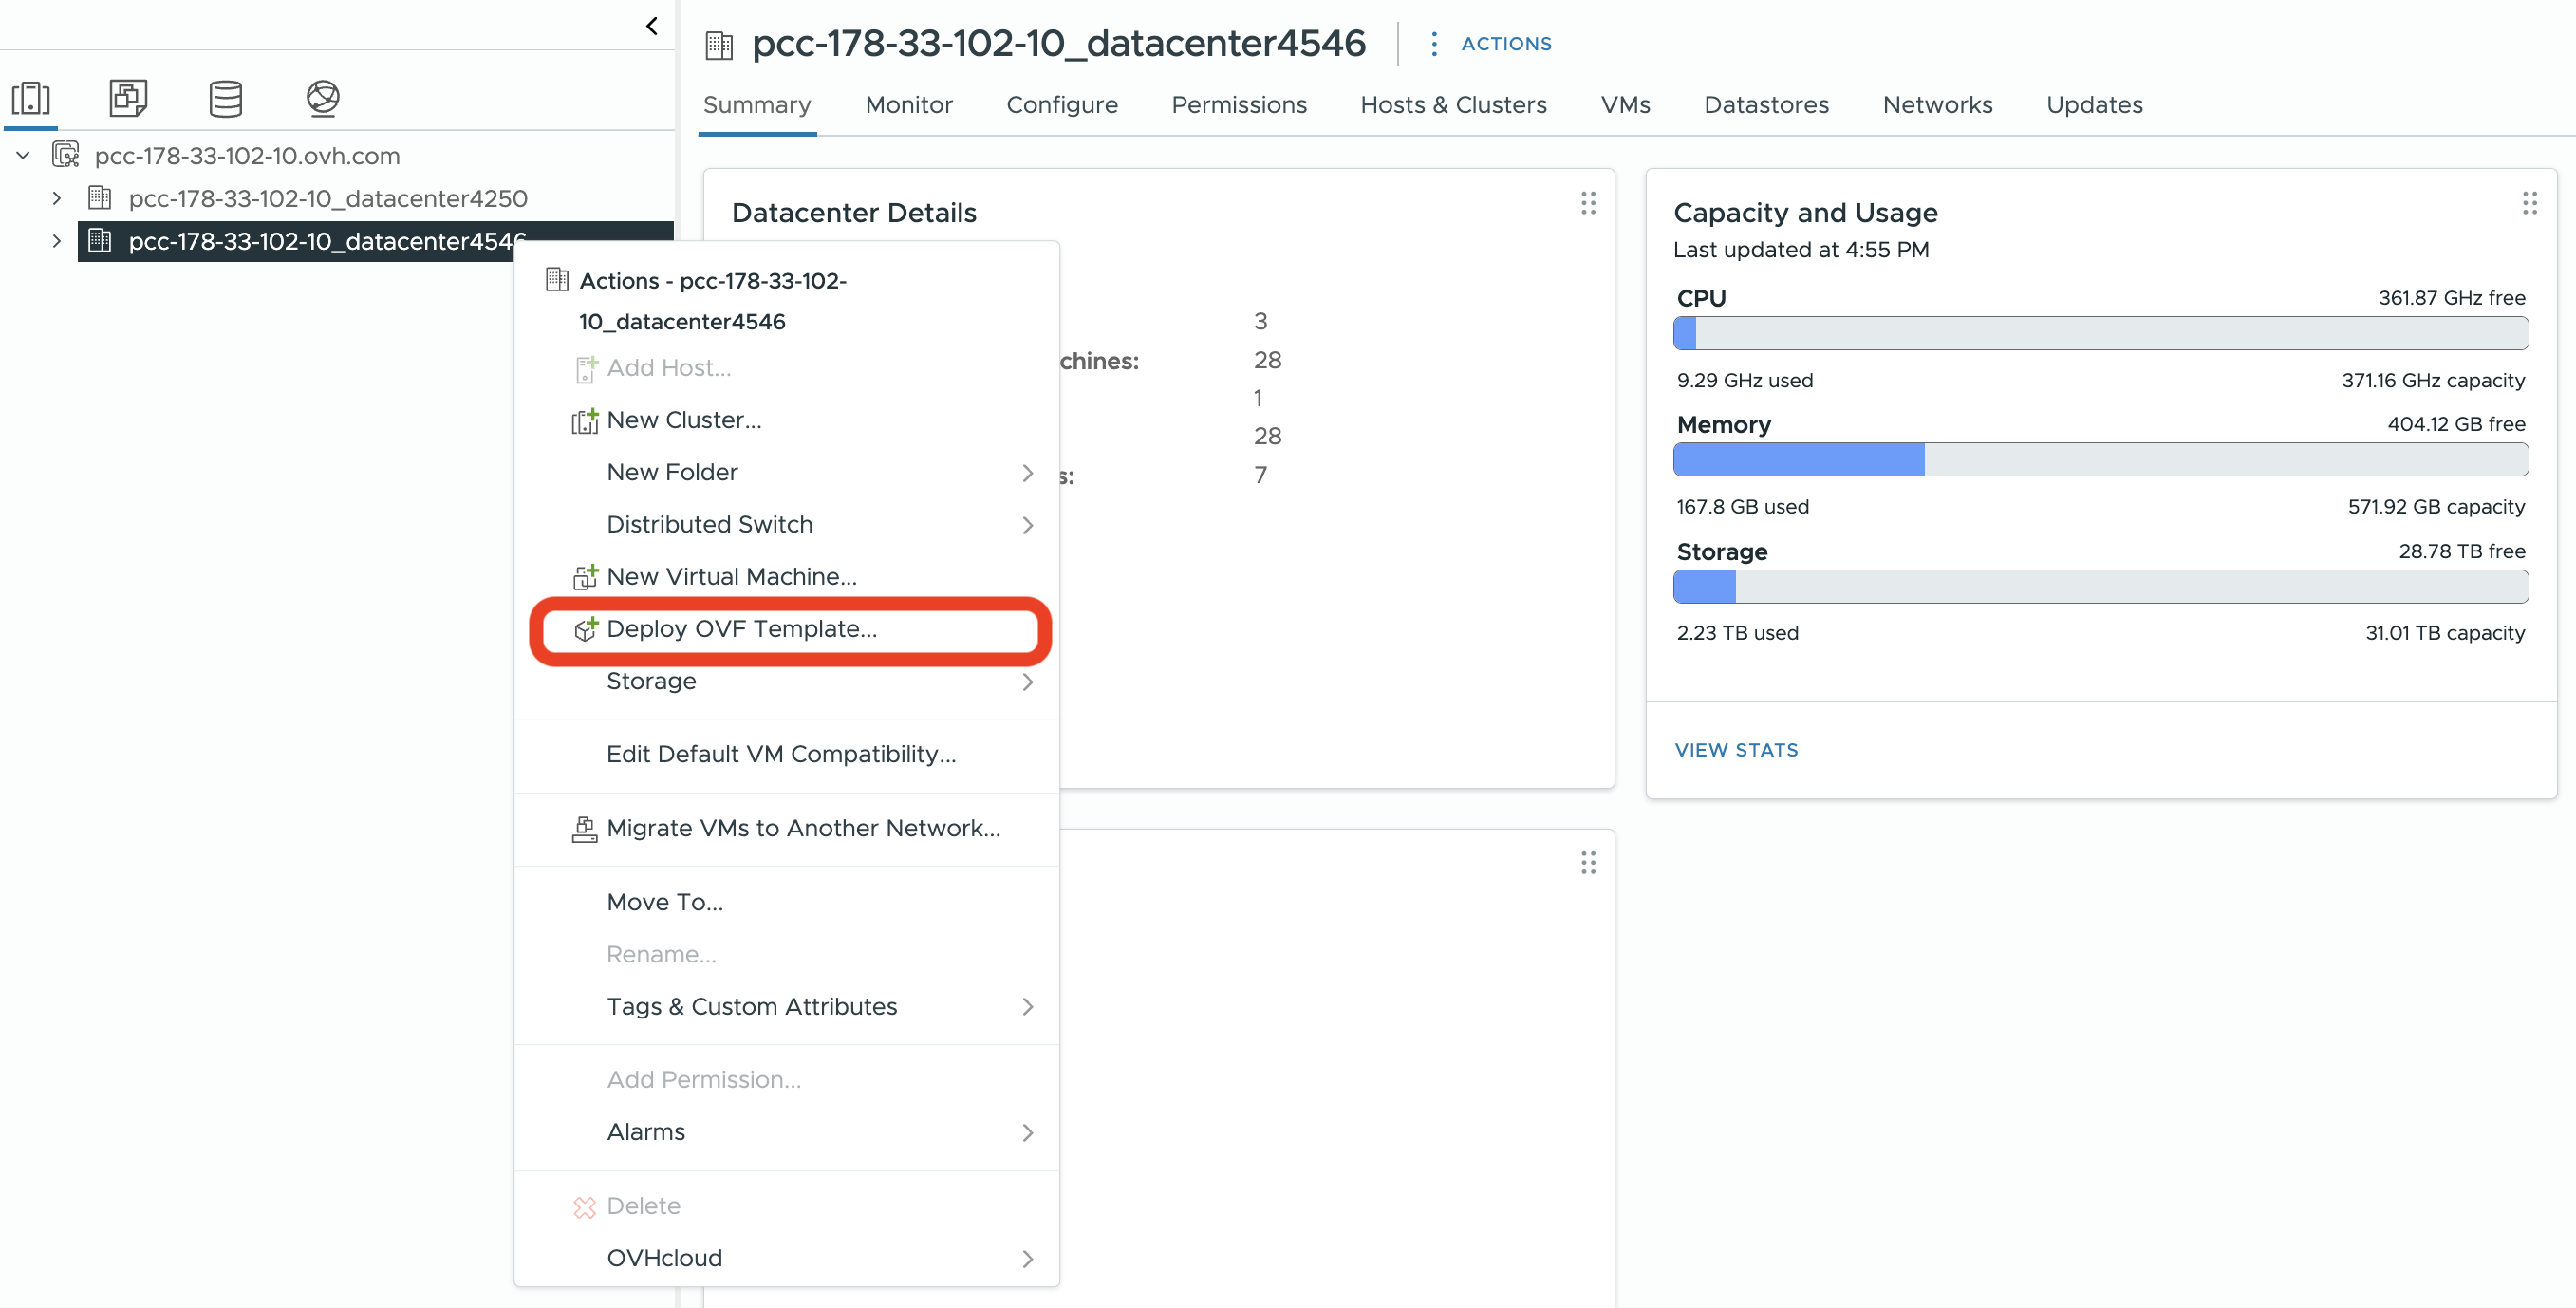Click the VIEW STATS link

click(x=1736, y=750)
